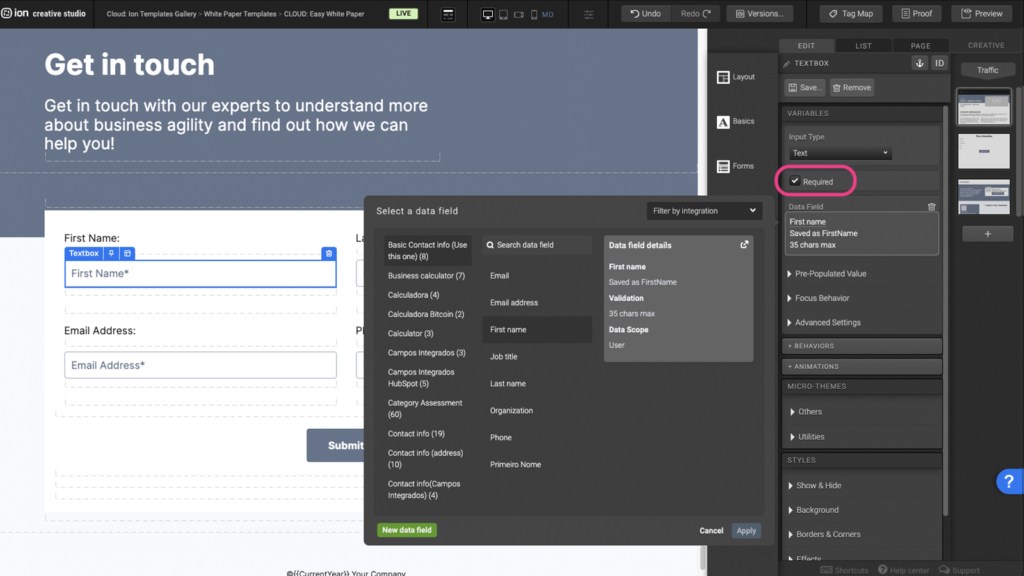This screenshot has height=576, width=1024.
Task: Open the blue help question mark
Action: click(1008, 482)
